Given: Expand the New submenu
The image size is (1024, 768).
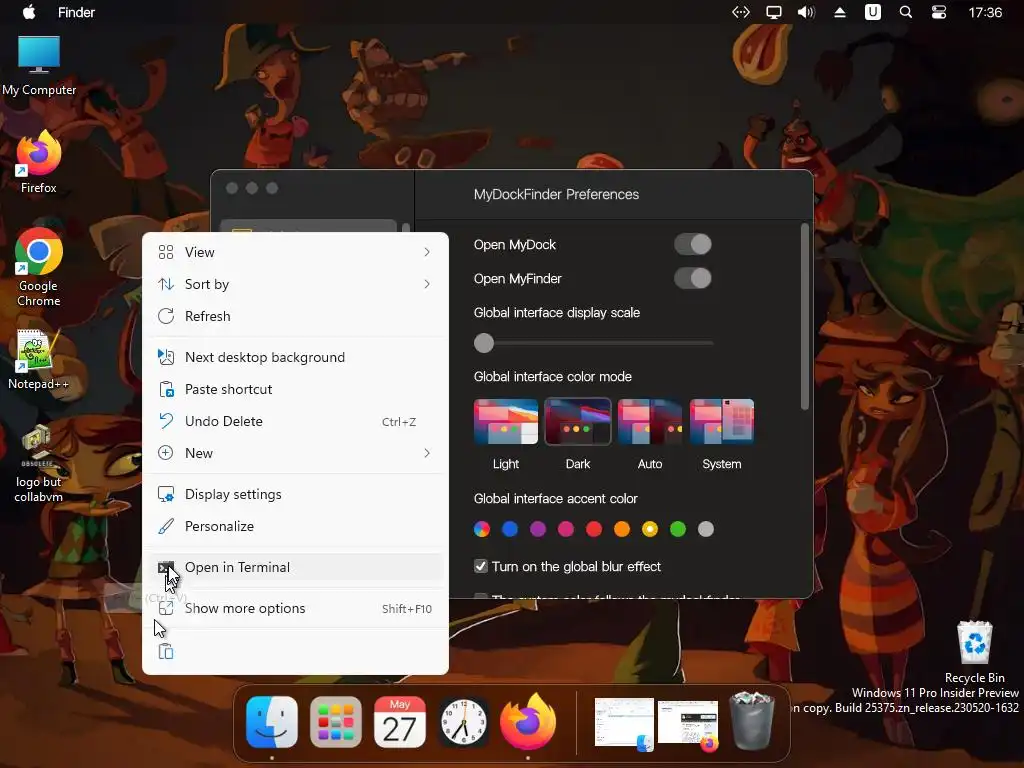Looking at the screenshot, I should pyautogui.click(x=295, y=453).
